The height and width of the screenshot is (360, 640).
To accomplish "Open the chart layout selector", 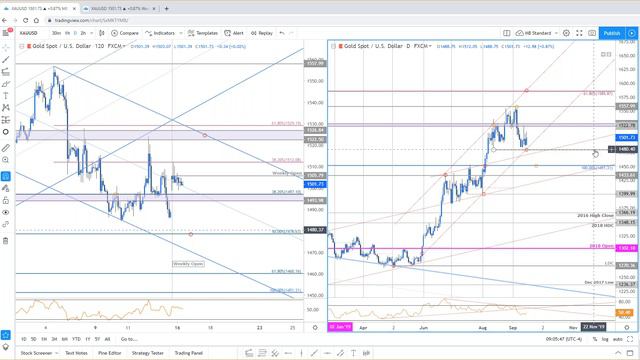I will tap(507, 33).
